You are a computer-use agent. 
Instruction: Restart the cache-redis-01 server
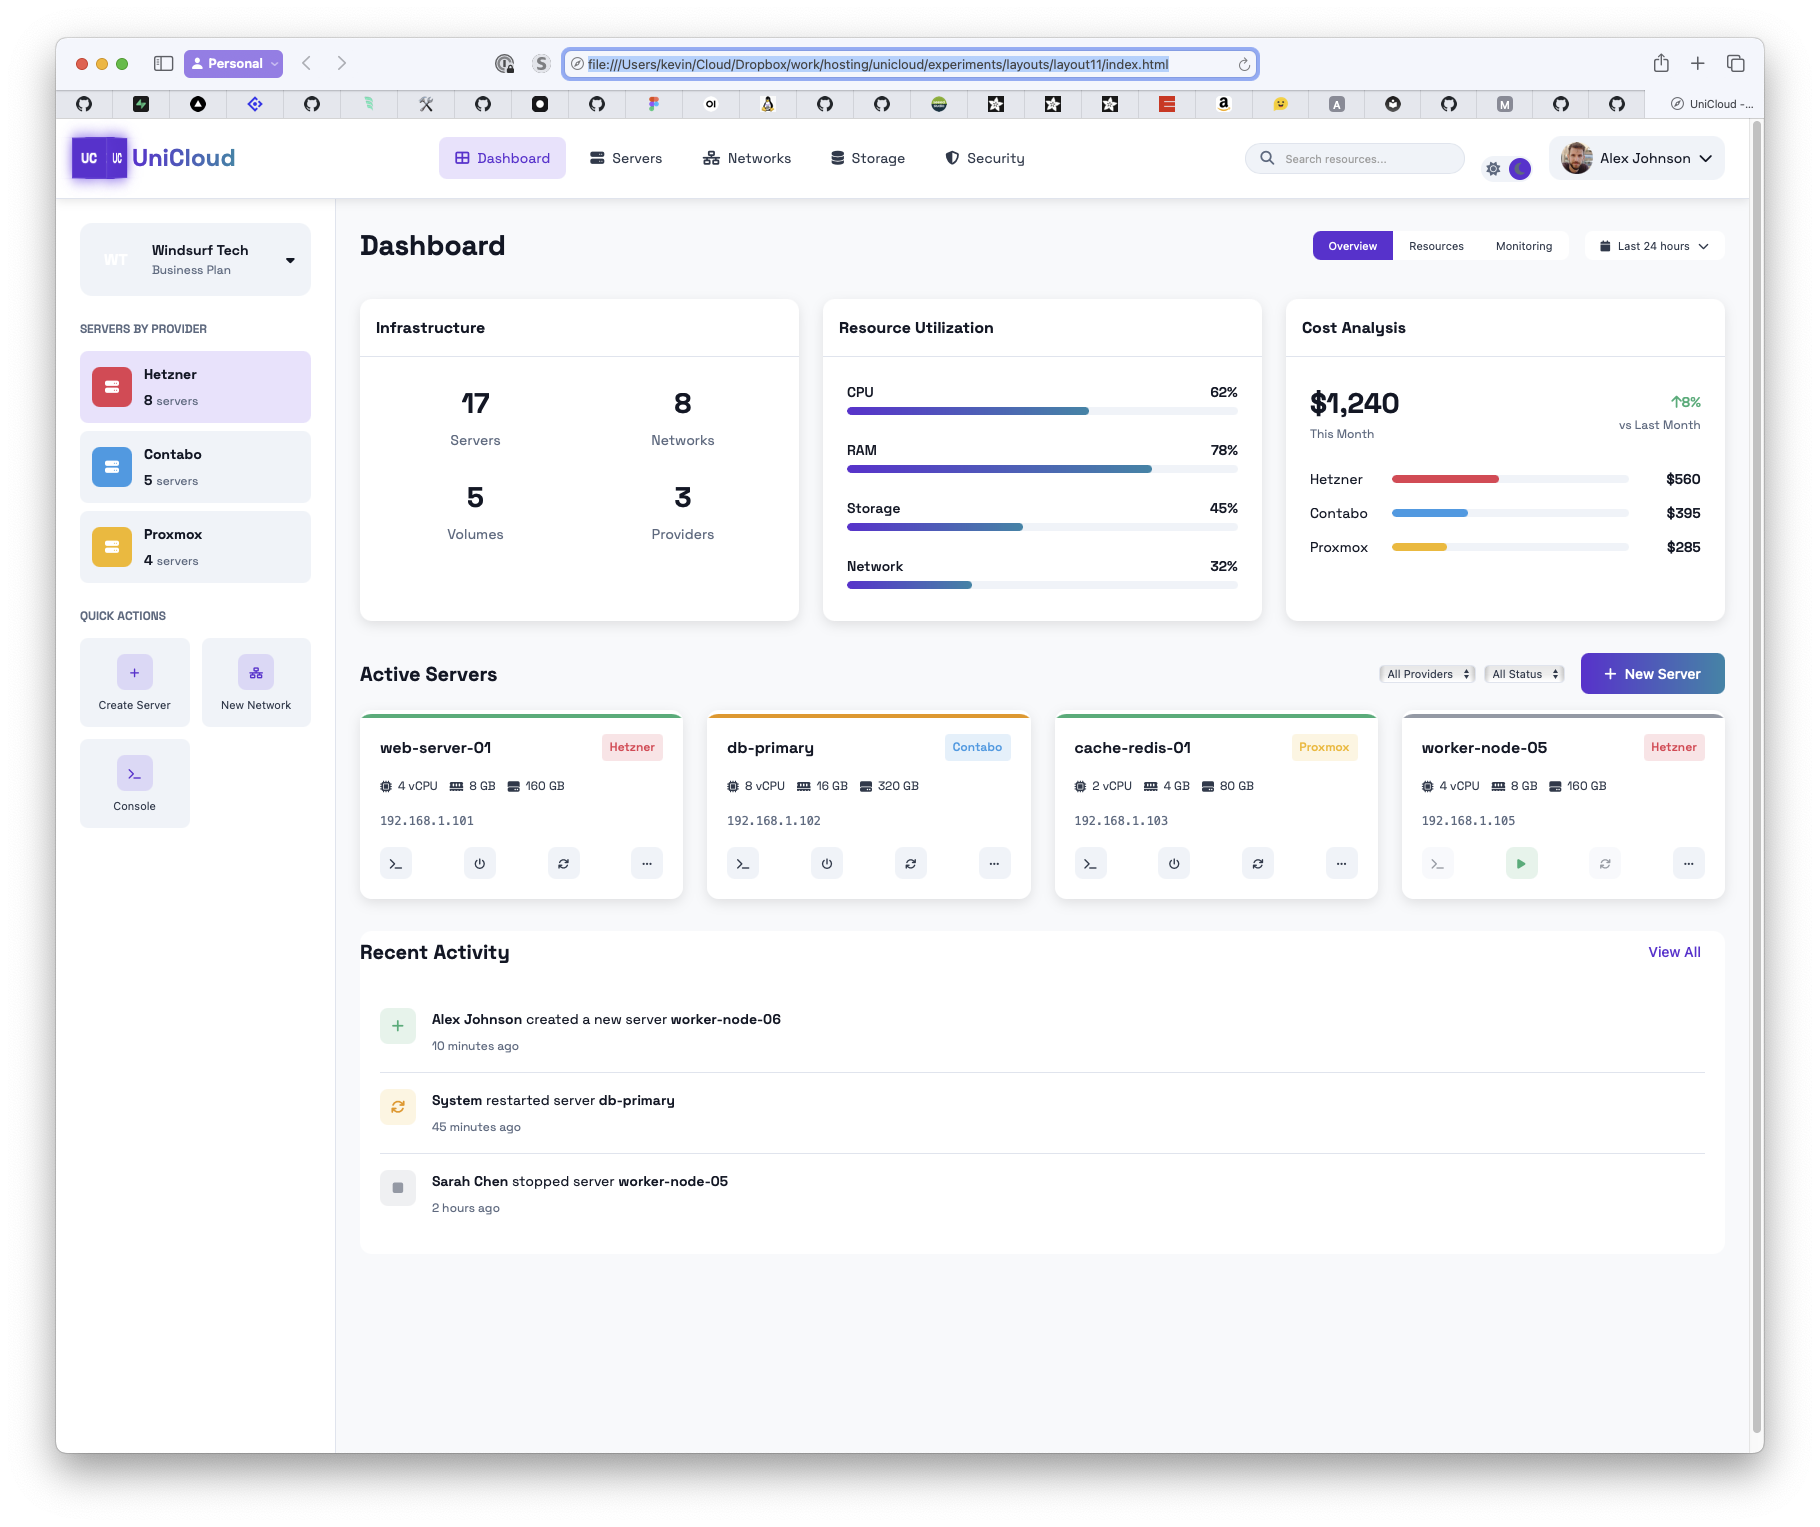click(x=1257, y=864)
